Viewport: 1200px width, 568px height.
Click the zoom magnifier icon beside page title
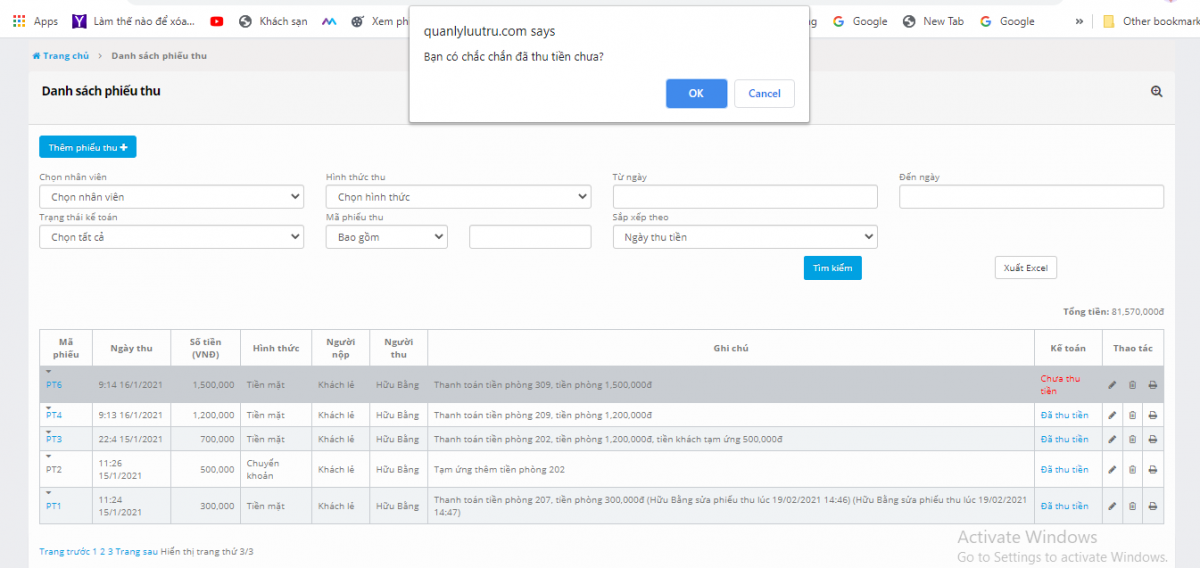pos(1156,91)
